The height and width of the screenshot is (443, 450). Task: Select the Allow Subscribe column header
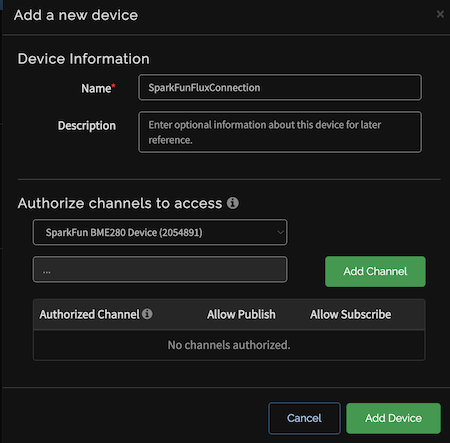point(350,314)
